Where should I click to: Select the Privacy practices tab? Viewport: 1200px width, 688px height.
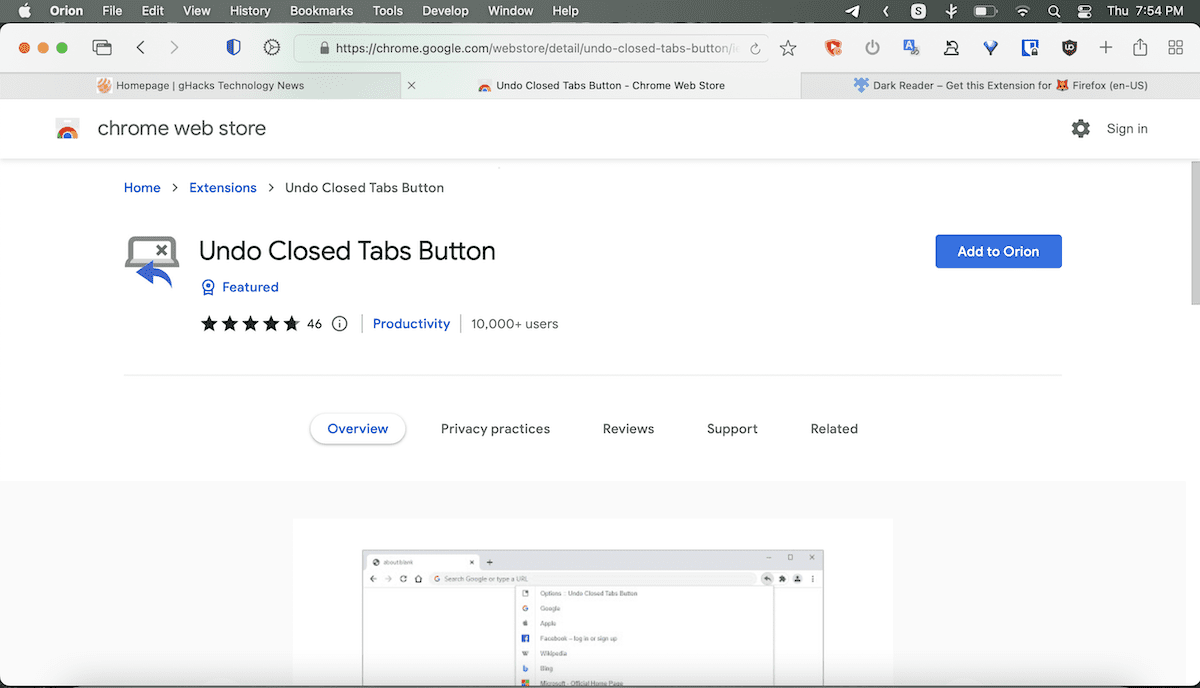tap(495, 429)
